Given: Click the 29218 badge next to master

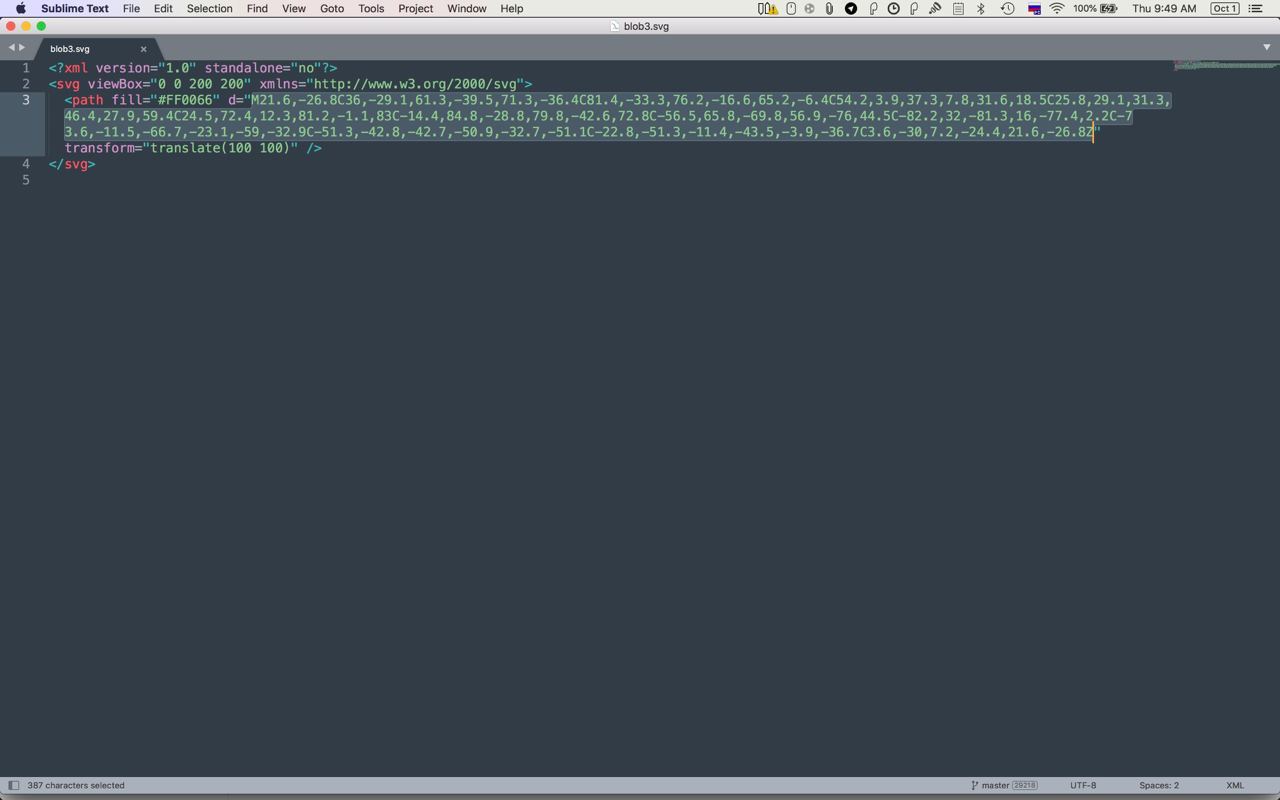Looking at the screenshot, I should 1025,785.
